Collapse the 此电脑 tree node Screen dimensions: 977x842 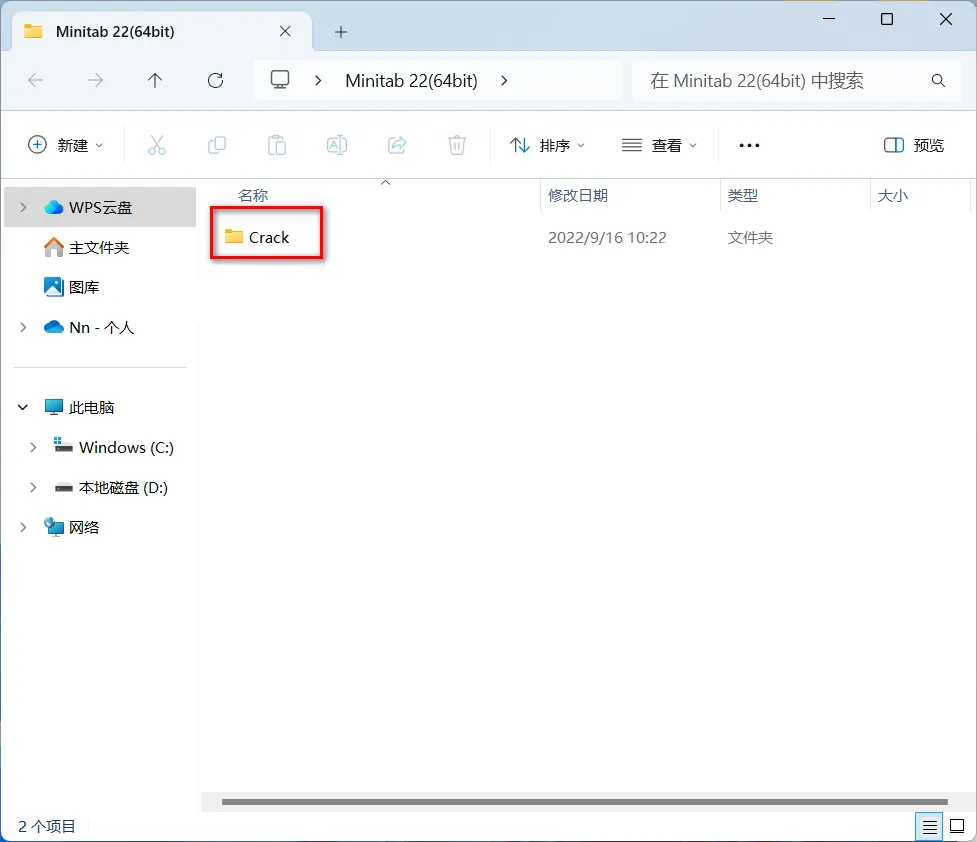pyautogui.click(x=23, y=407)
